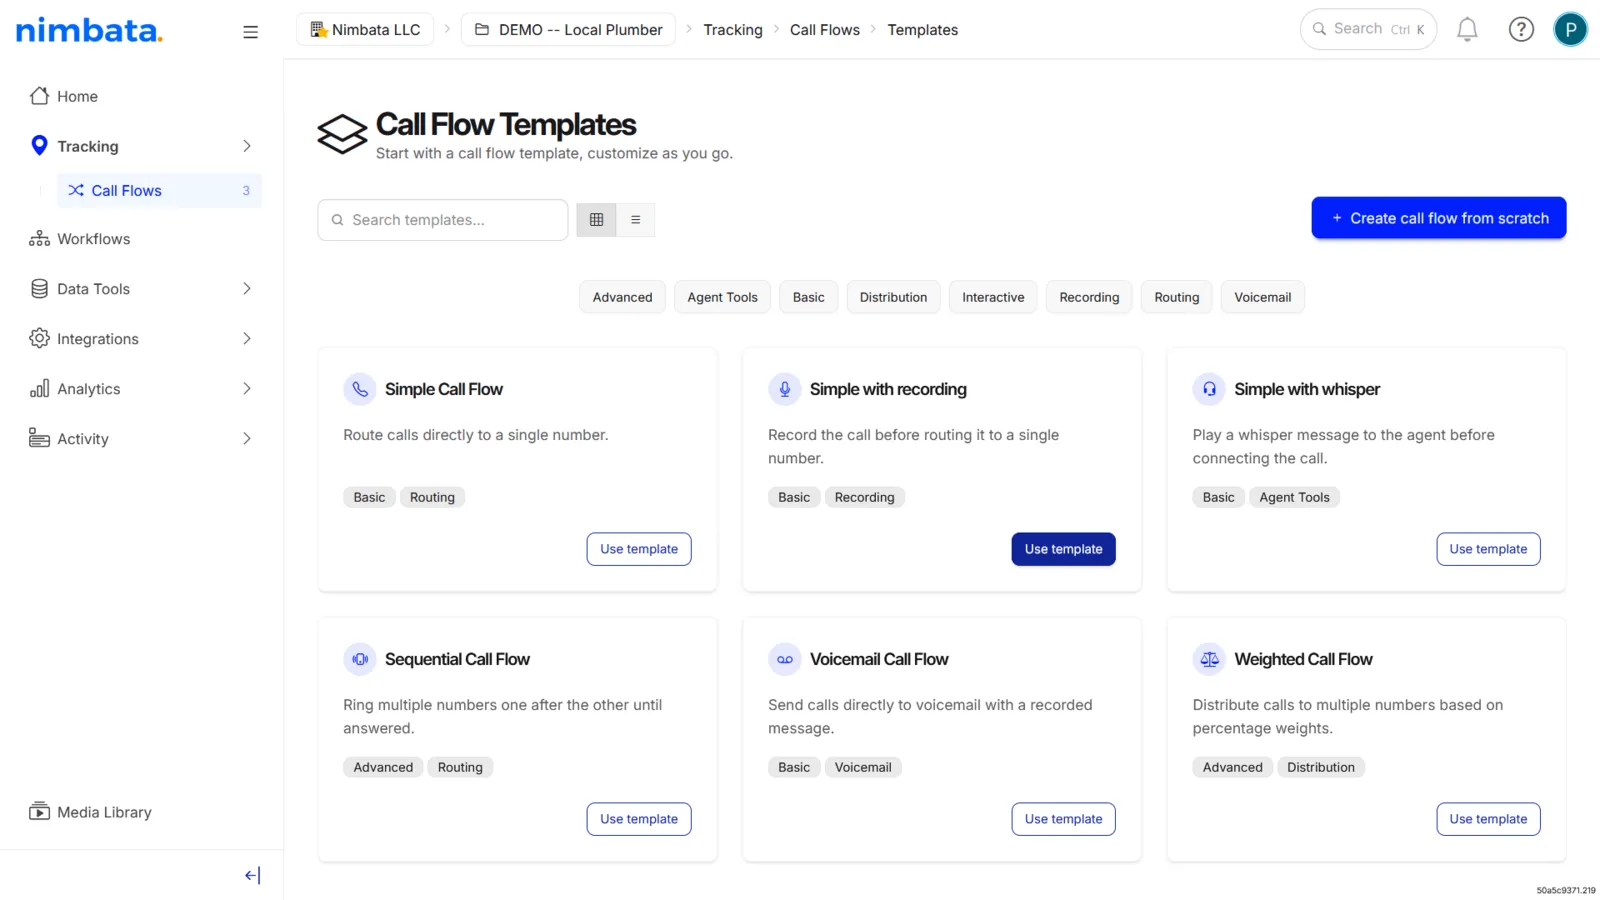Click the headset icon on Simple with whisper
This screenshot has width=1600, height=900.
[1209, 389]
